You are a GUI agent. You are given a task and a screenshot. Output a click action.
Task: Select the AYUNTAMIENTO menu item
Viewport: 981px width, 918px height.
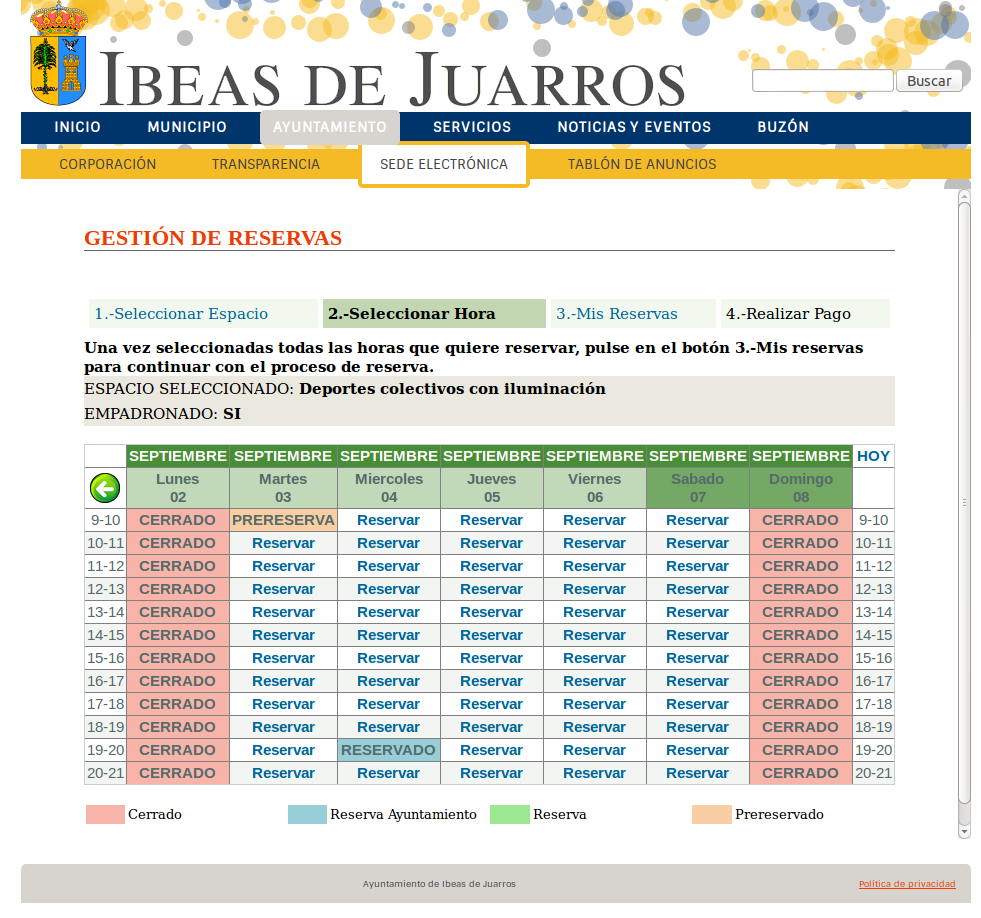330,127
